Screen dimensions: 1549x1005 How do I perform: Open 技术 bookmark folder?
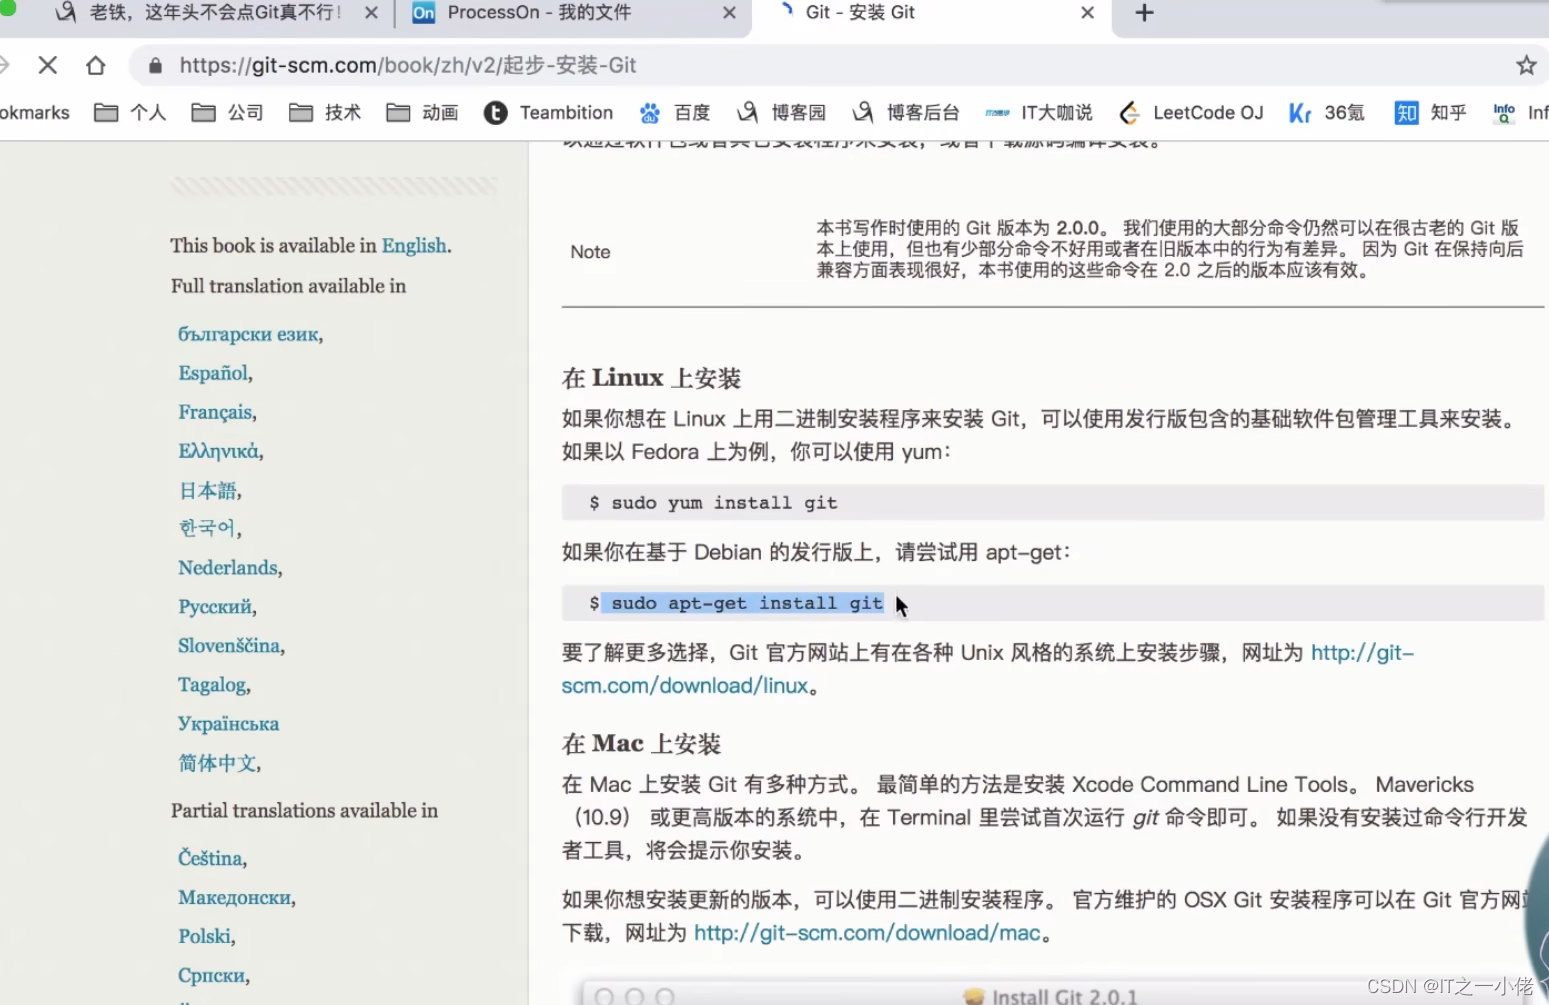click(324, 113)
